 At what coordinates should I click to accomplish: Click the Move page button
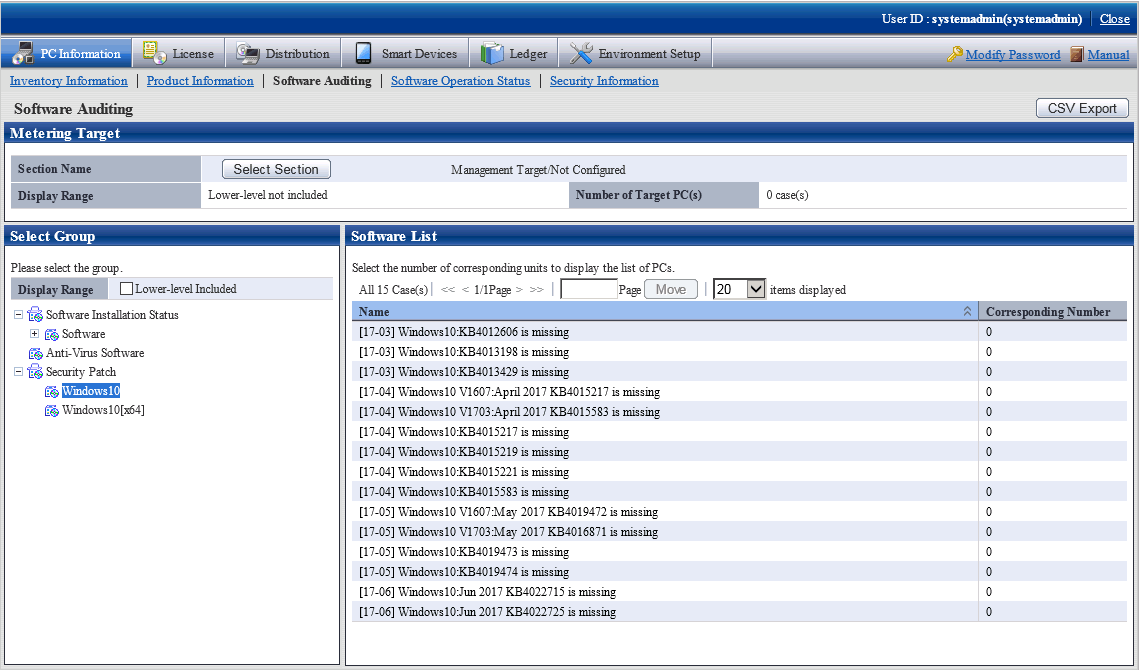(670, 289)
